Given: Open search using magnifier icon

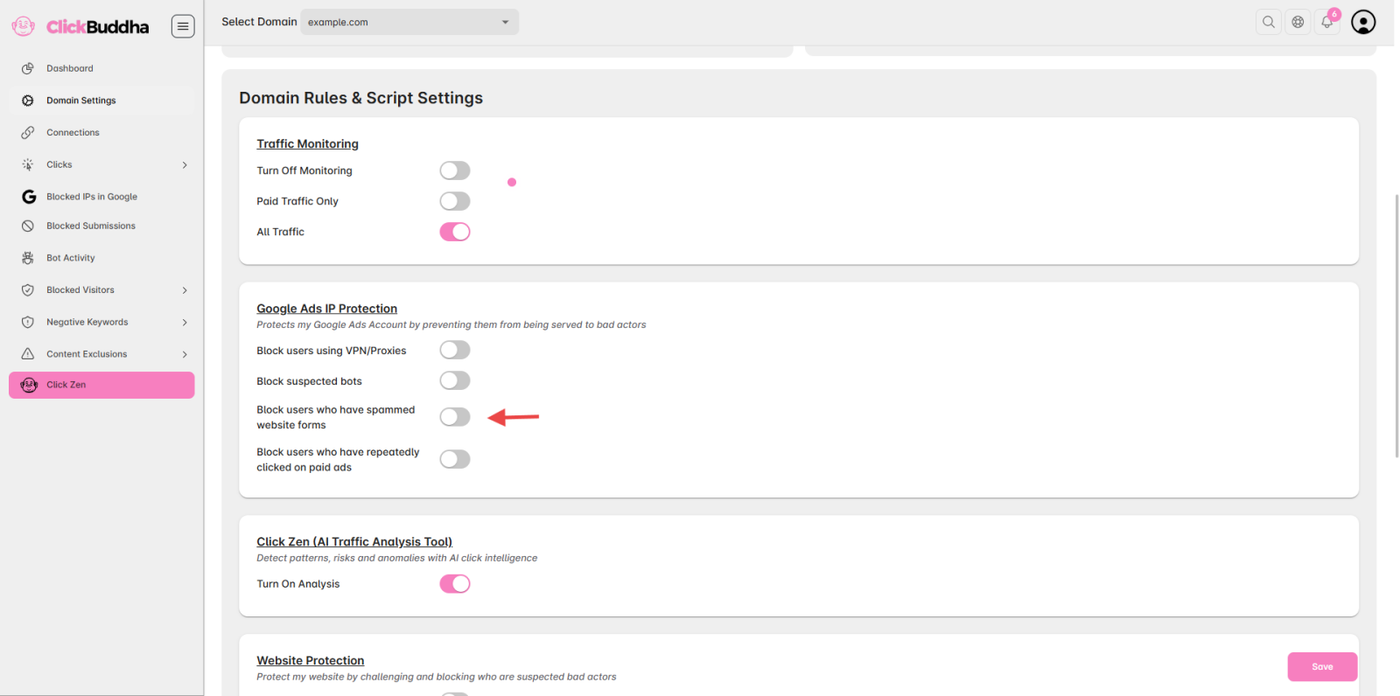Looking at the screenshot, I should (1268, 22).
